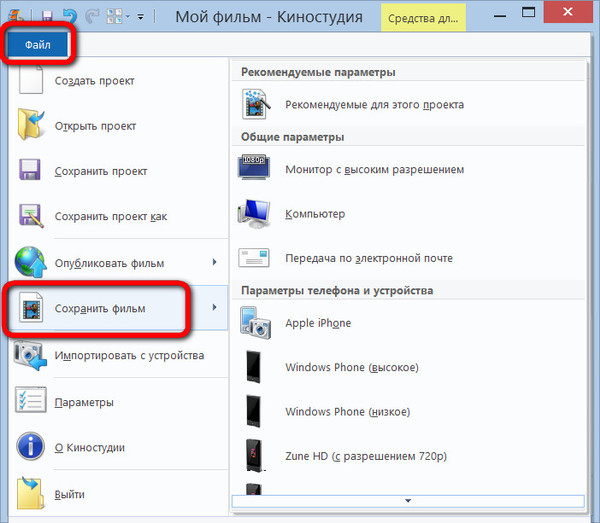Expand the Сохранить фильм submenu arrow
Image resolution: width=600 pixels, height=523 pixels.
coord(214,307)
